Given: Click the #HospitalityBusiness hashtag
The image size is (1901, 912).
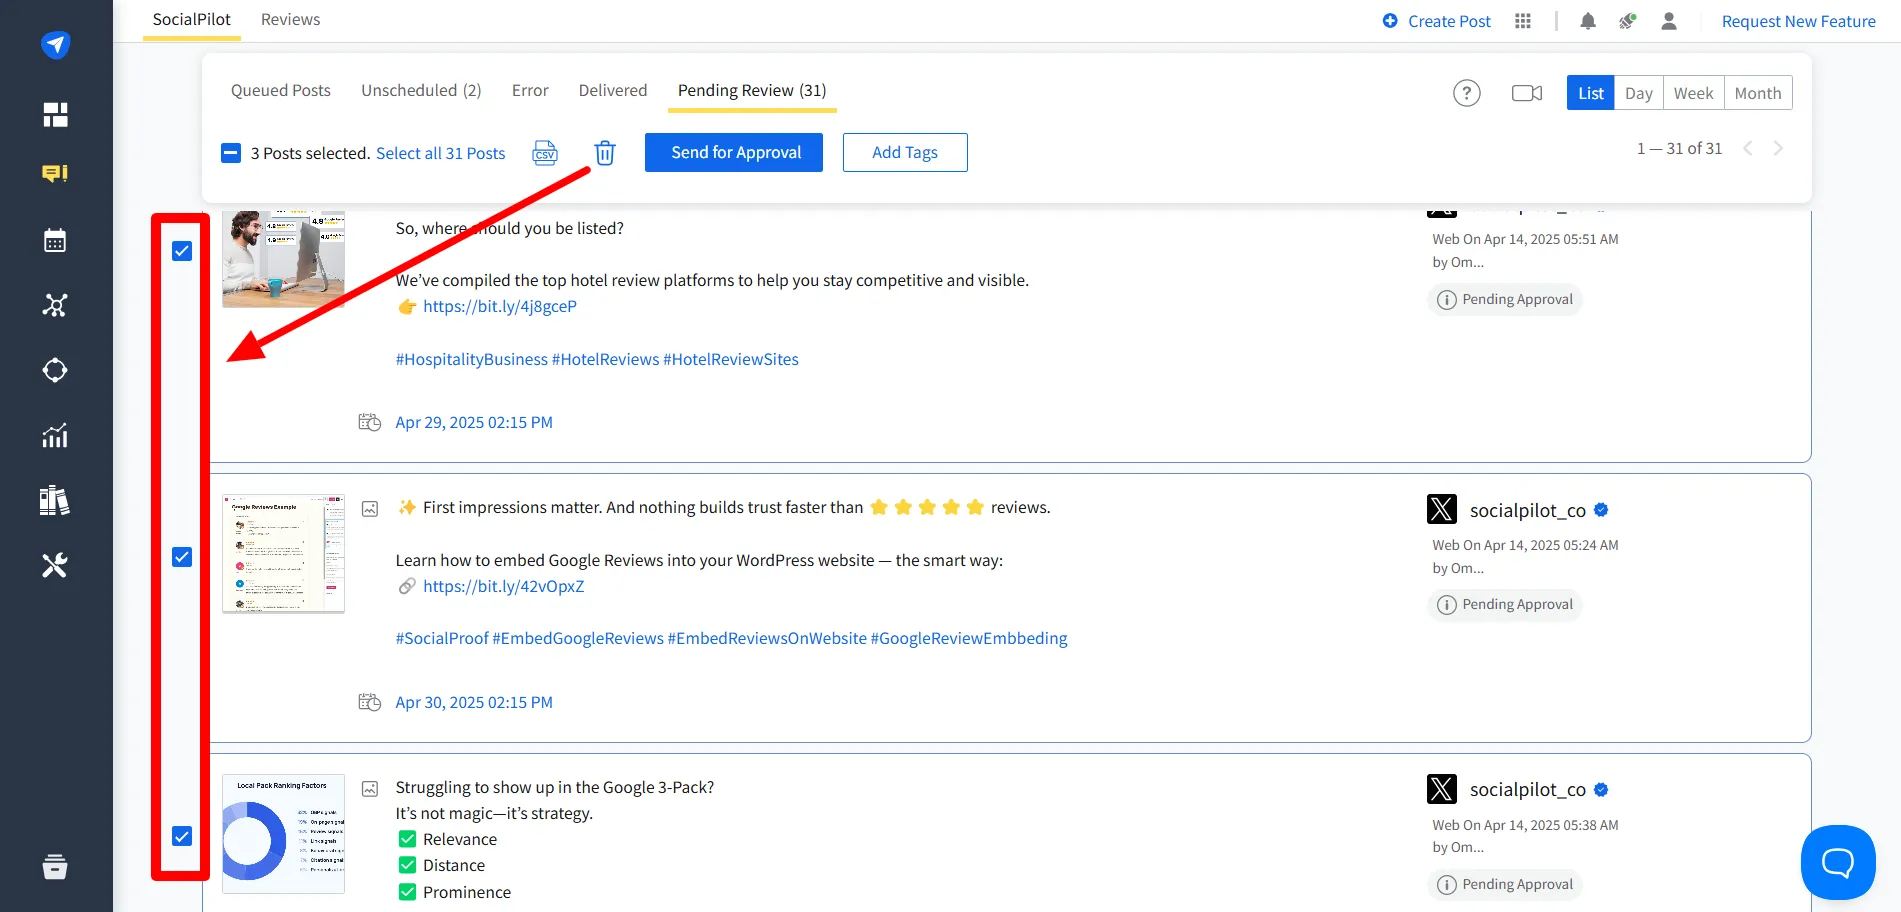Looking at the screenshot, I should click(x=472, y=359).
